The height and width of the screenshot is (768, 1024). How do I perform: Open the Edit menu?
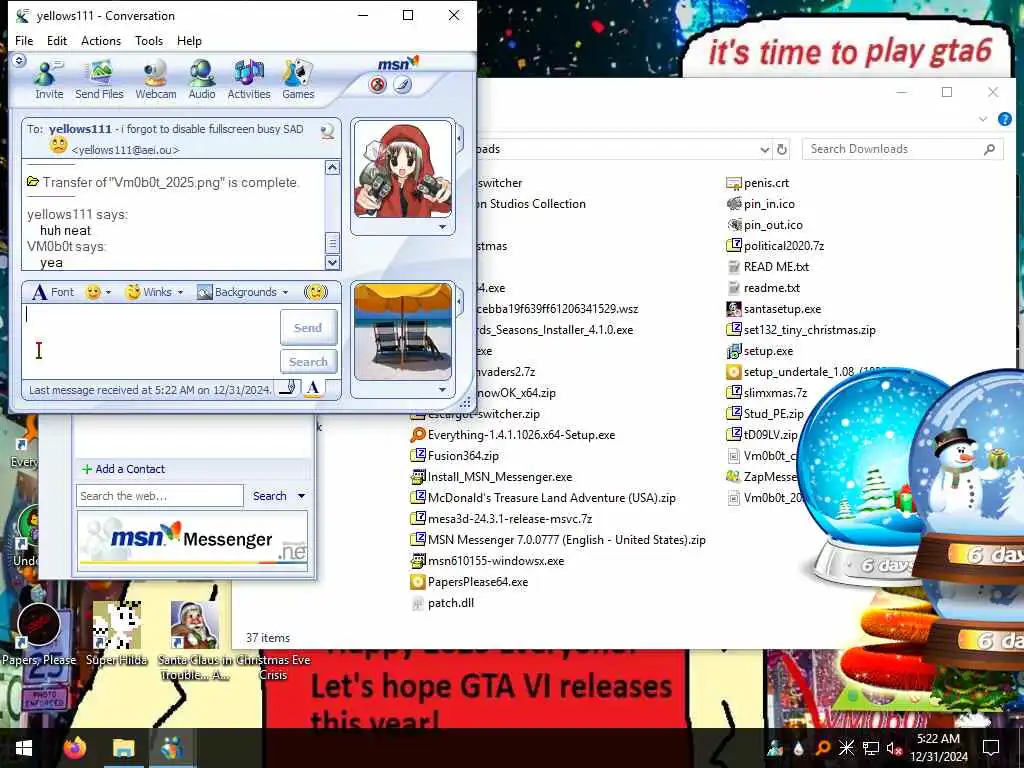click(x=57, y=41)
